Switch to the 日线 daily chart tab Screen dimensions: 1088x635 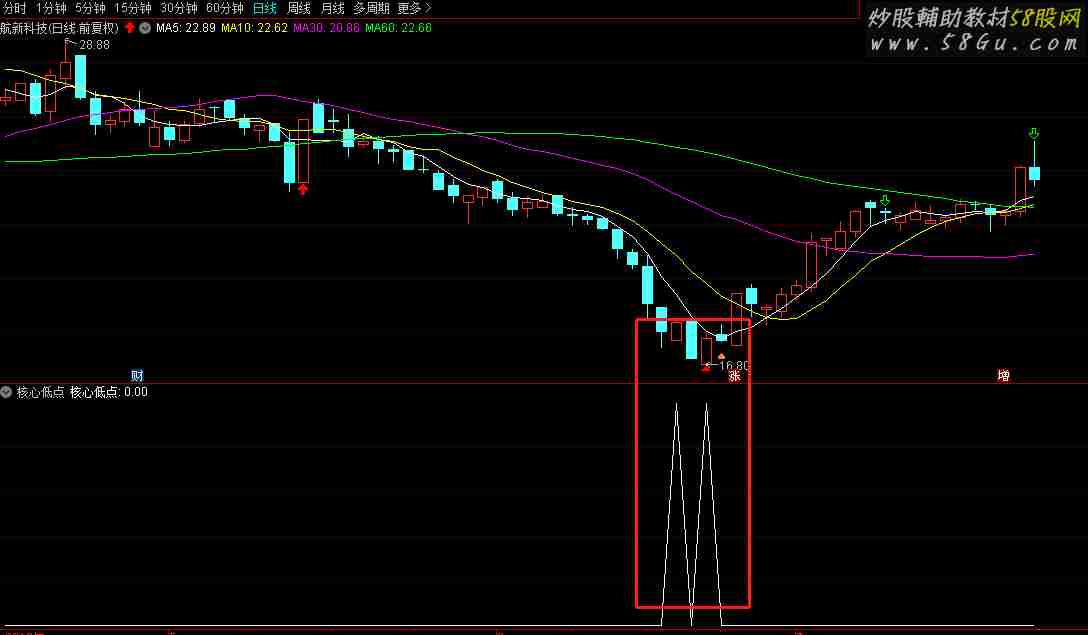[x=265, y=8]
